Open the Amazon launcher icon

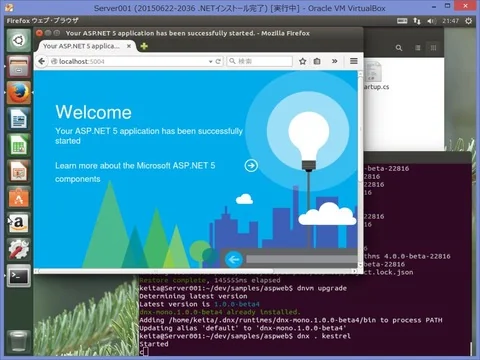point(18,223)
